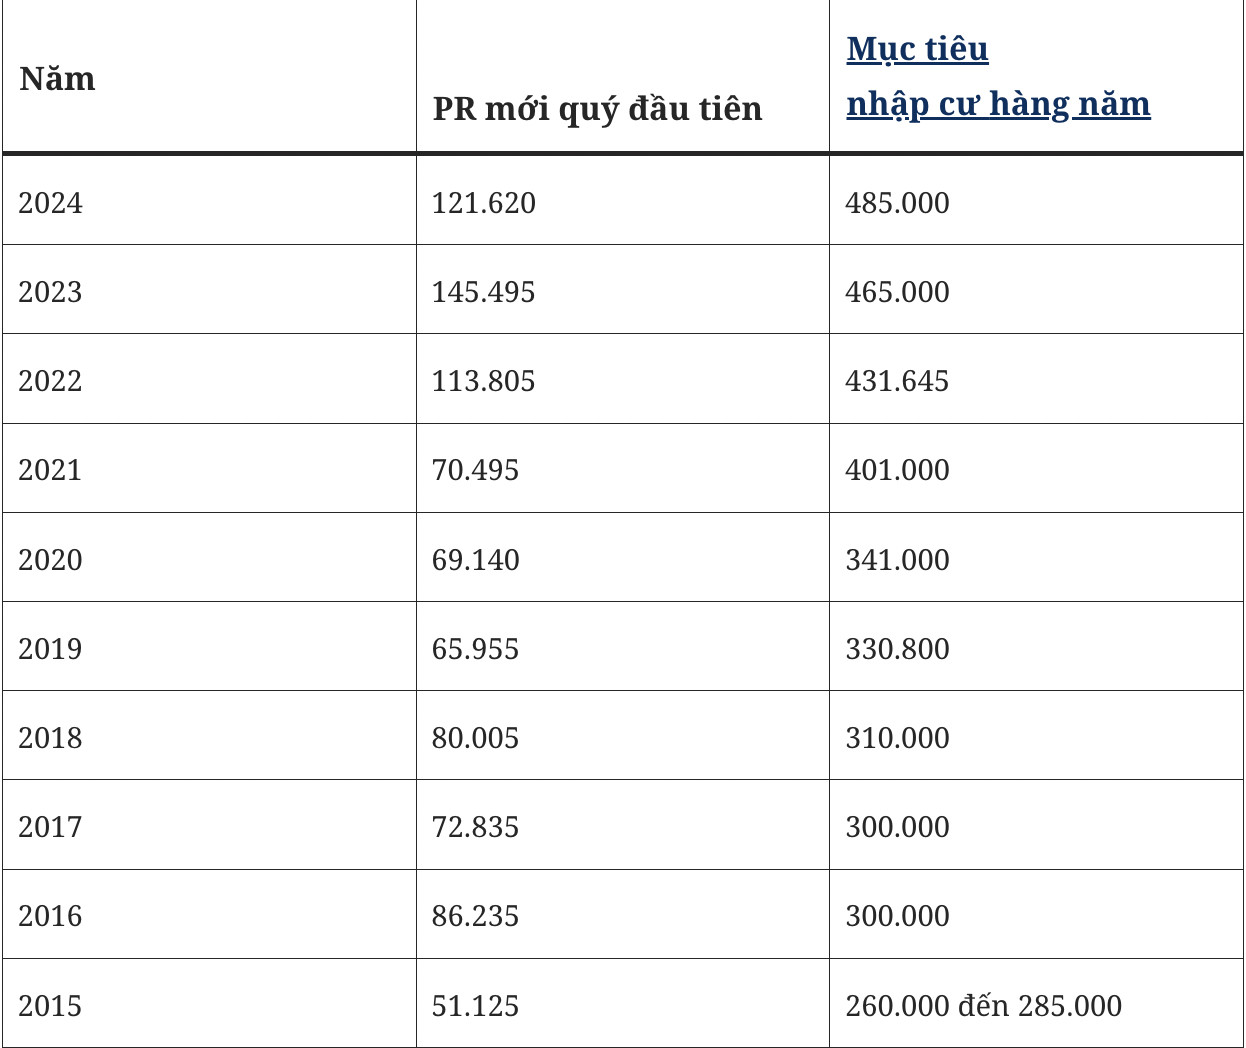Select the 86.235 value cell
Image resolution: width=1246 pixels, height=1048 pixels.
point(623,914)
